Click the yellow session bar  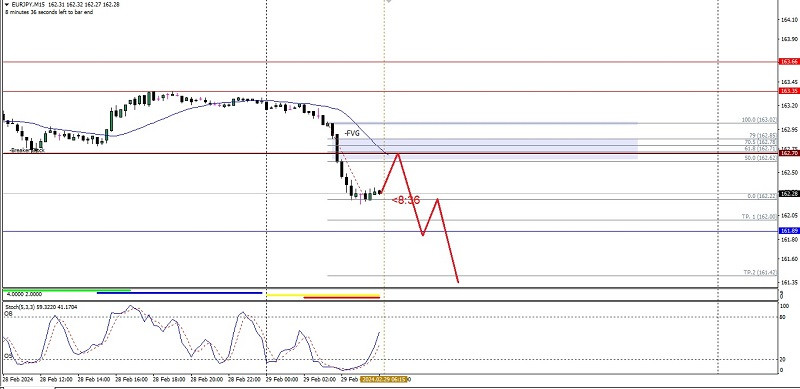(x=323, y=295)
